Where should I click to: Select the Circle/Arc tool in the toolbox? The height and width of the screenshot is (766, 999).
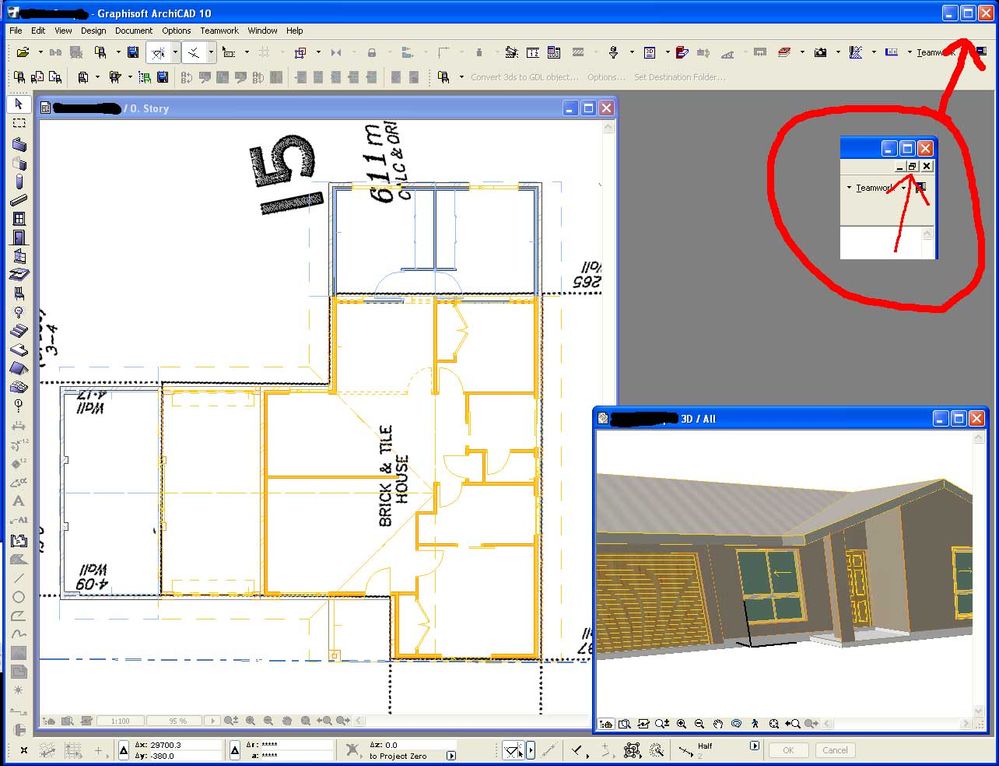pyautogui.click(x=19, y=597)
